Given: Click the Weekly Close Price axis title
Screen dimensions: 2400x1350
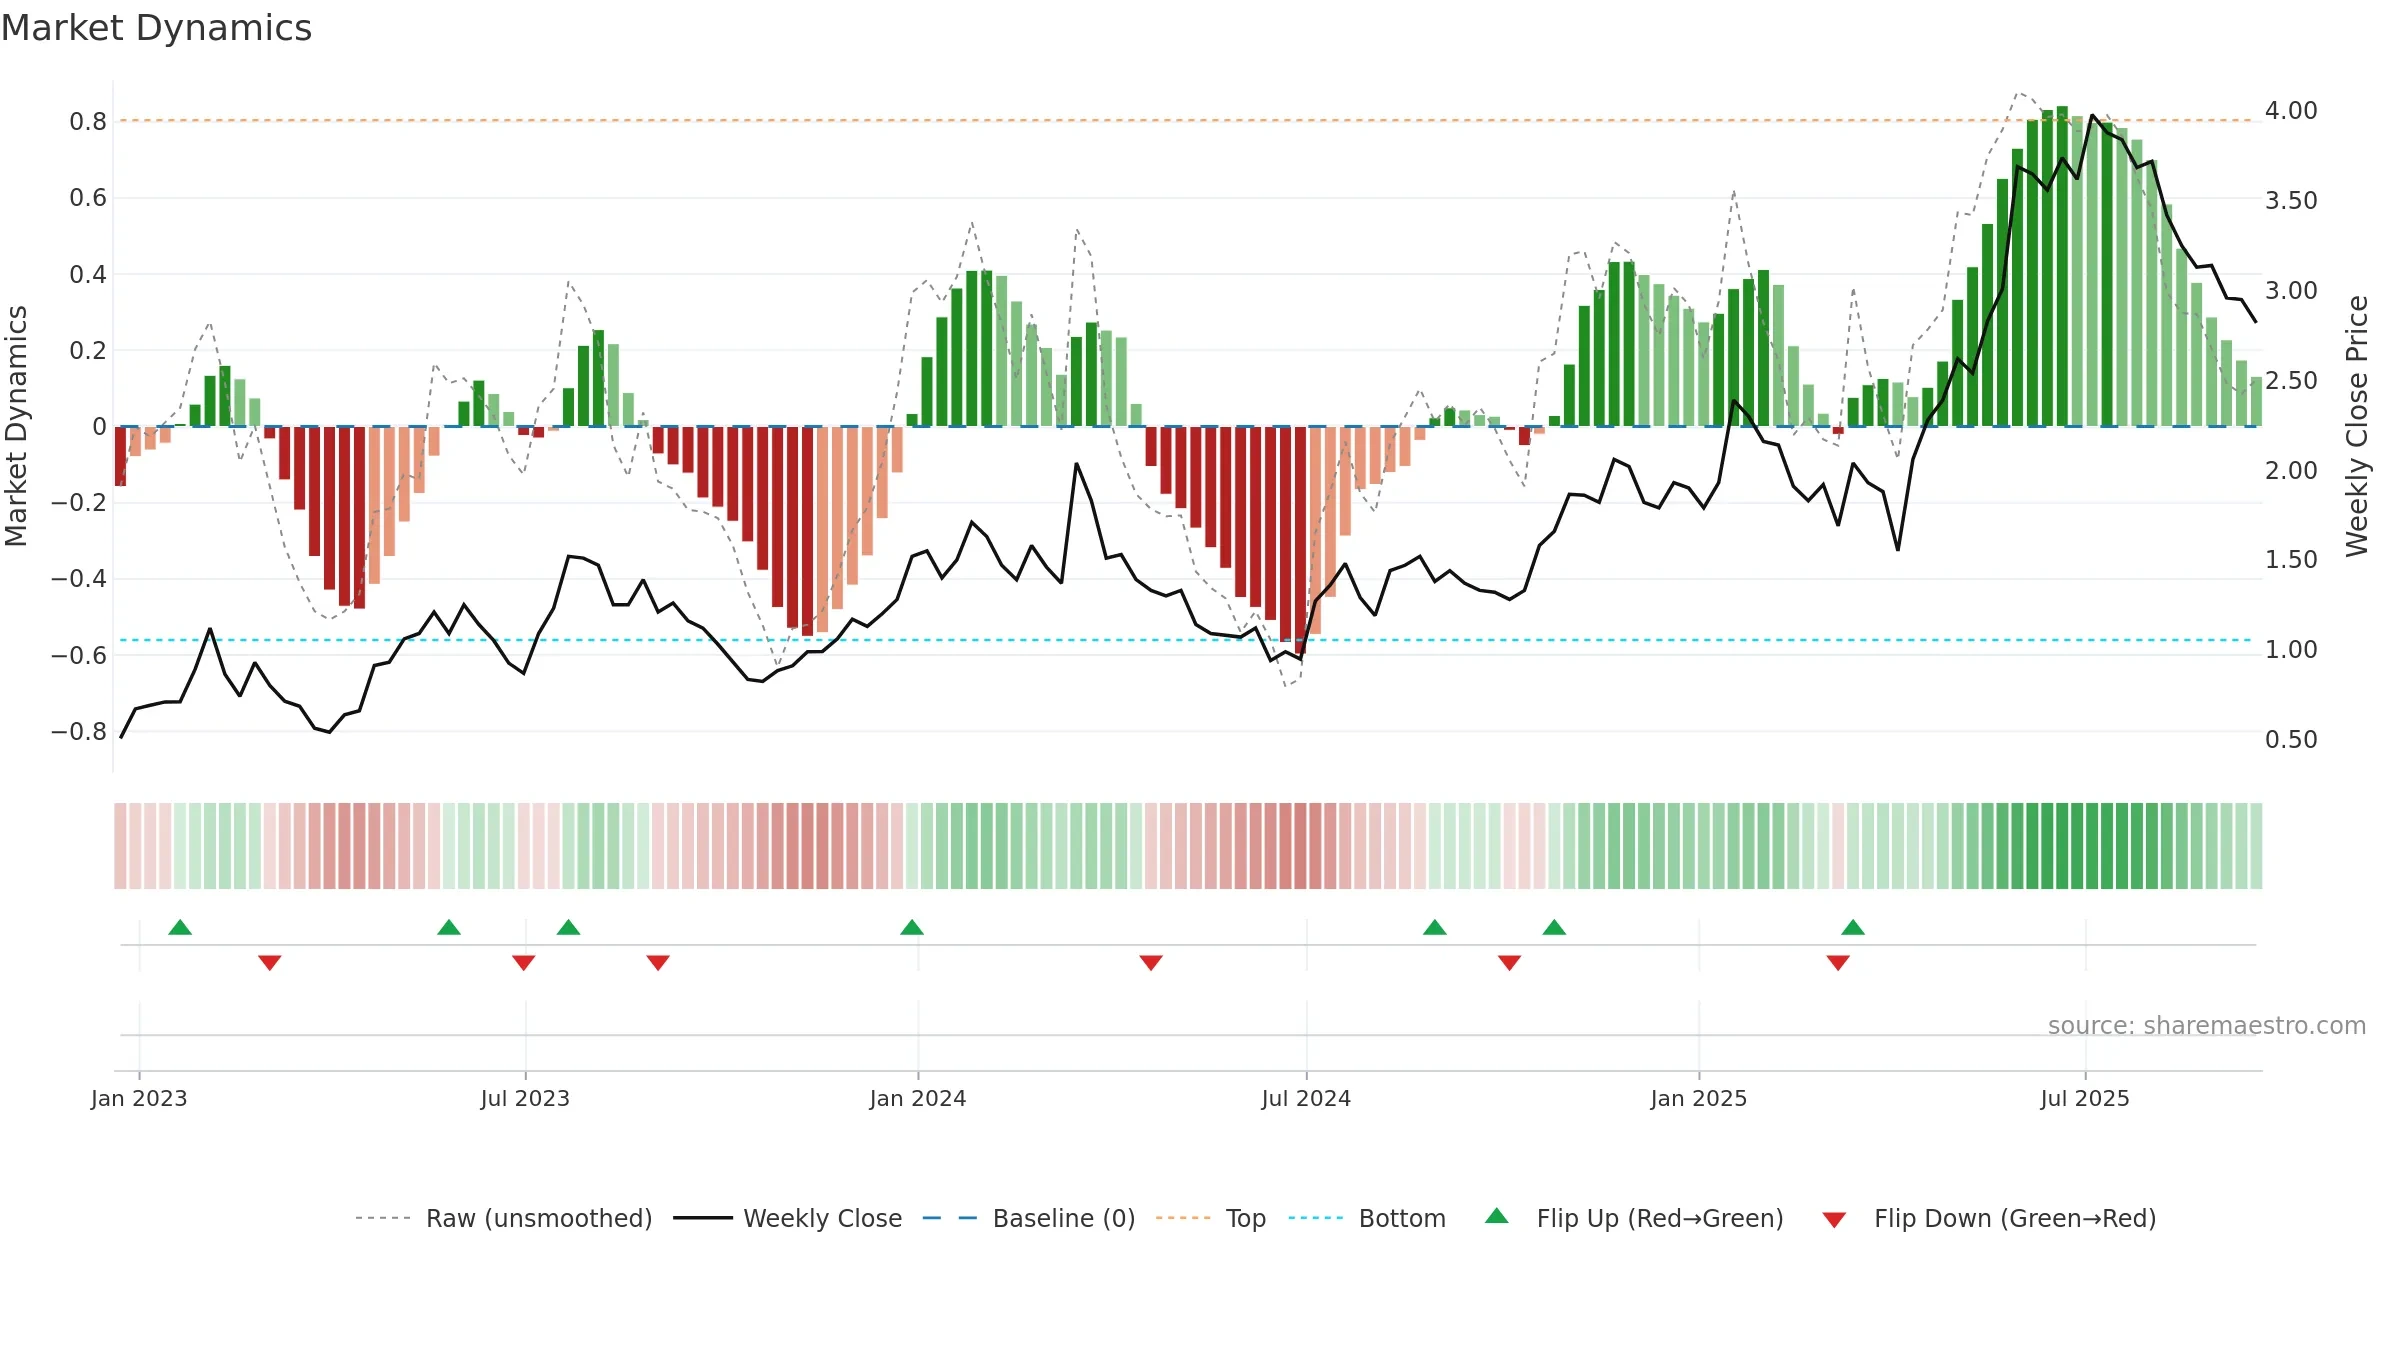Looking at the screenshot, I should click(x=2357, y=426).
